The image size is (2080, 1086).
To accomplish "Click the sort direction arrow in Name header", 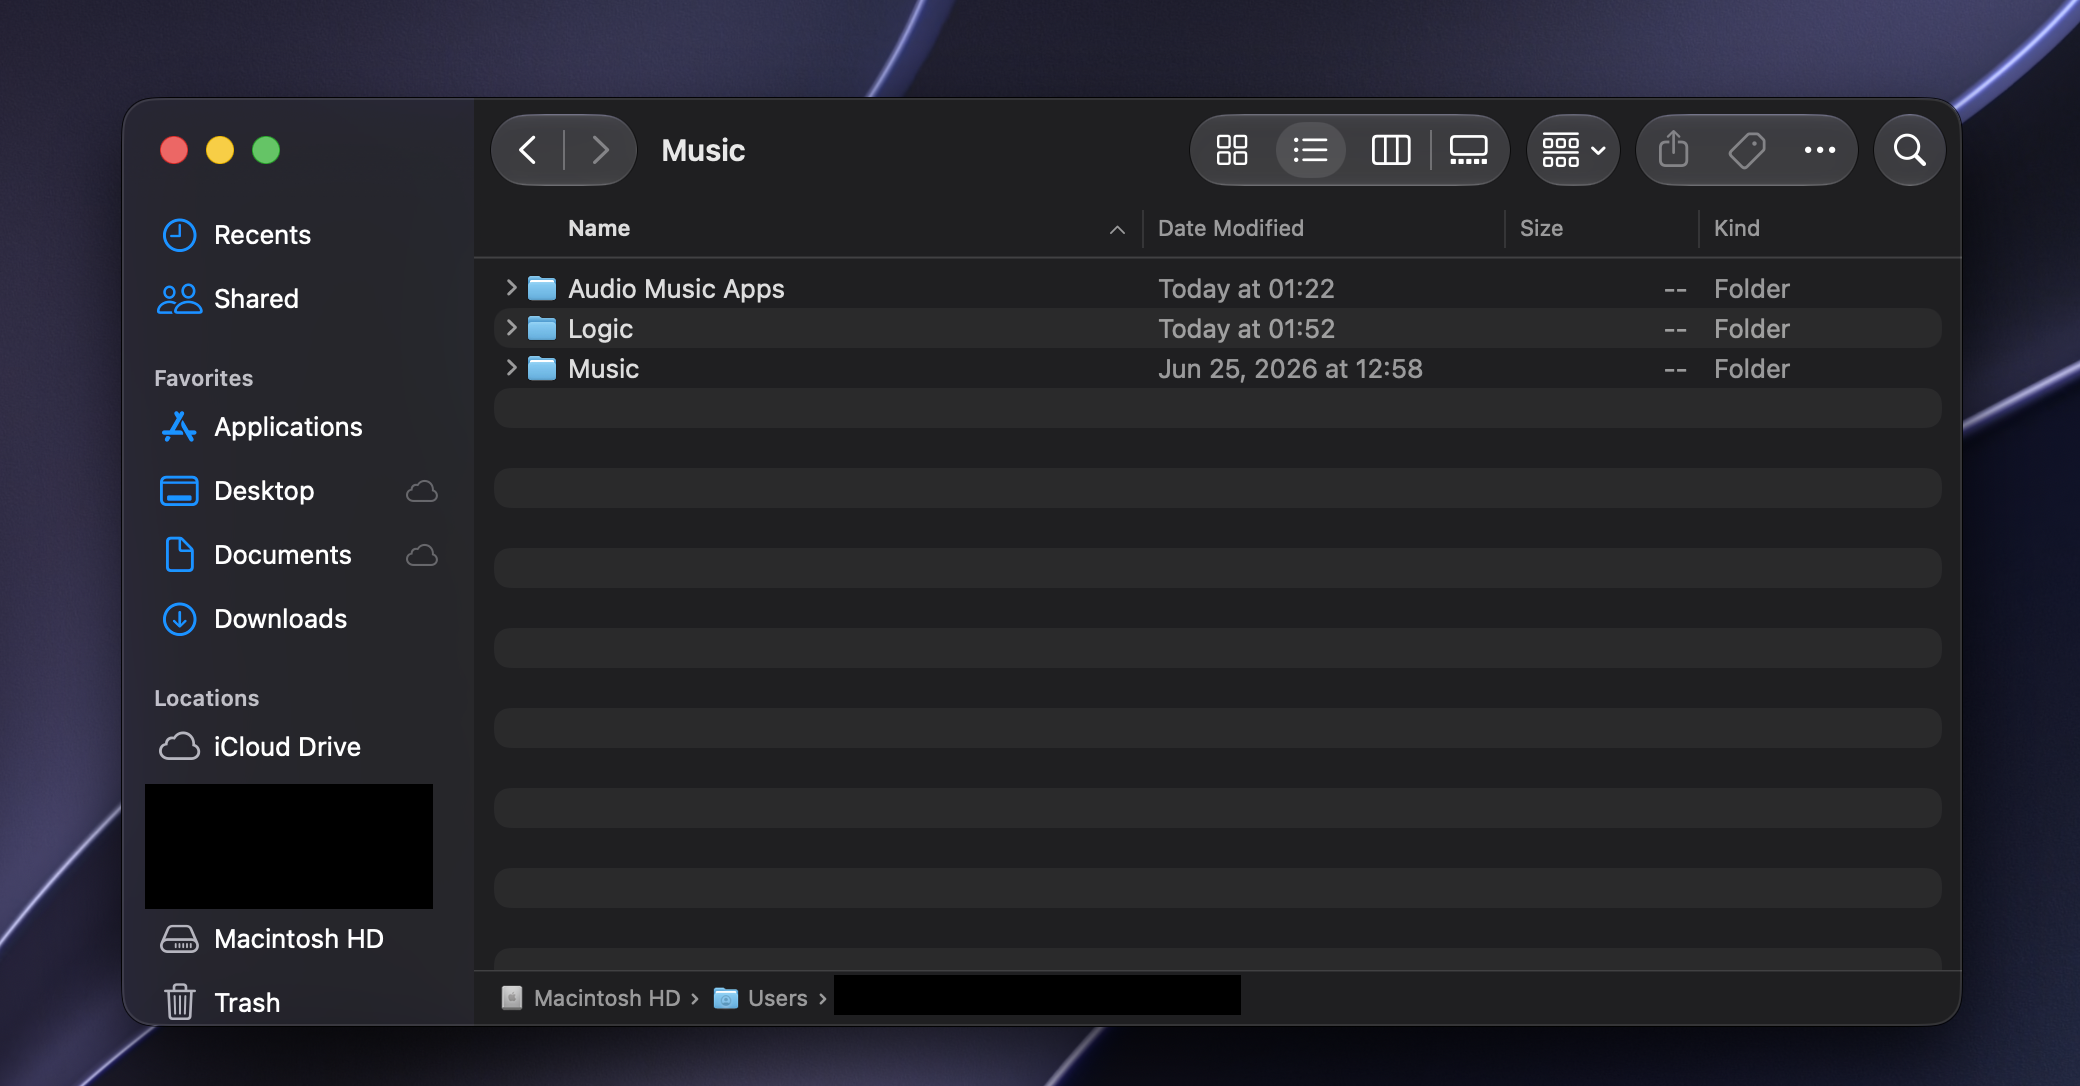I will click(x=1117, y=230).
